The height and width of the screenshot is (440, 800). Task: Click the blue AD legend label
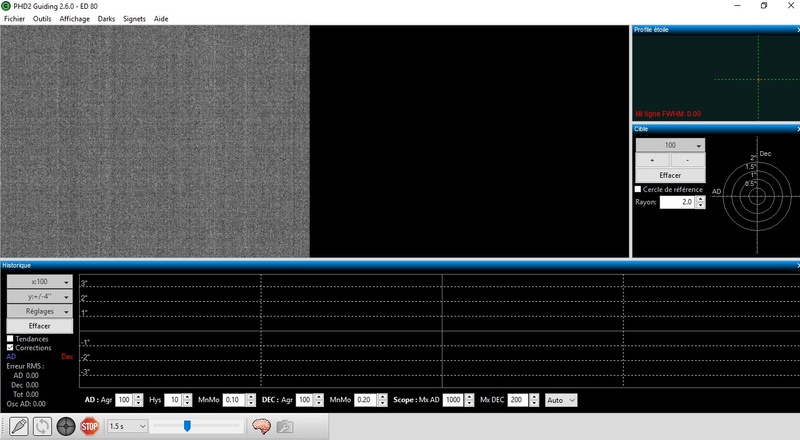pyautogui.click(x=11, y=356)
